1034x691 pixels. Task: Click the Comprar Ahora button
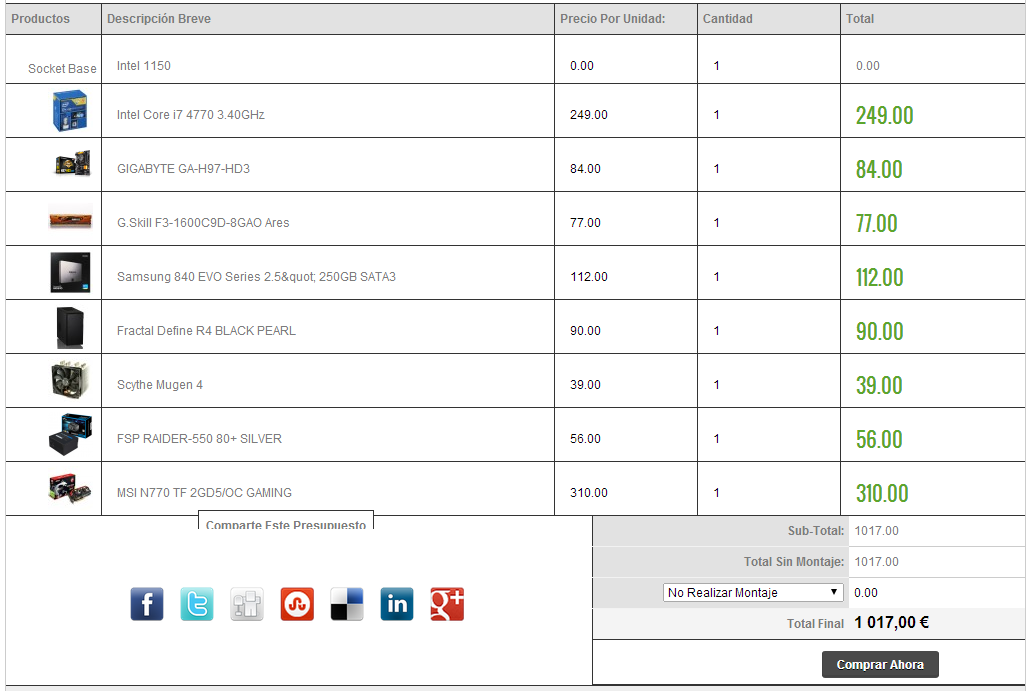pyautogui.click(x=880, y=665)
